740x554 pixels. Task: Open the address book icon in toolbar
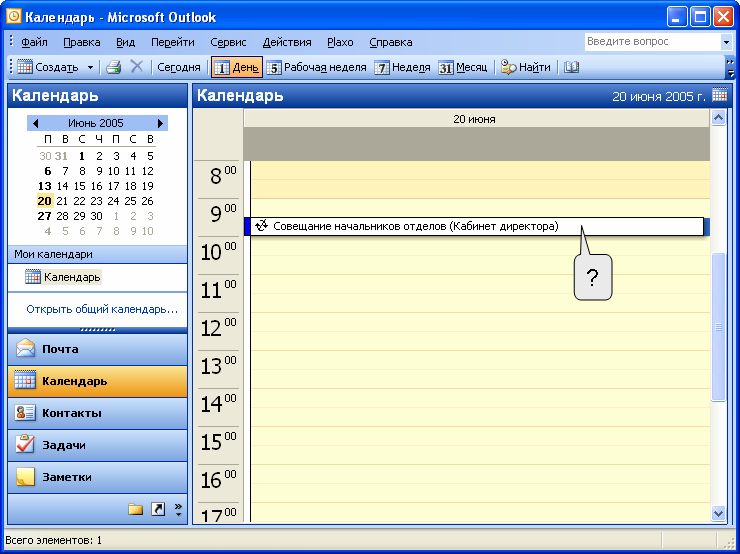click(571, 67)
